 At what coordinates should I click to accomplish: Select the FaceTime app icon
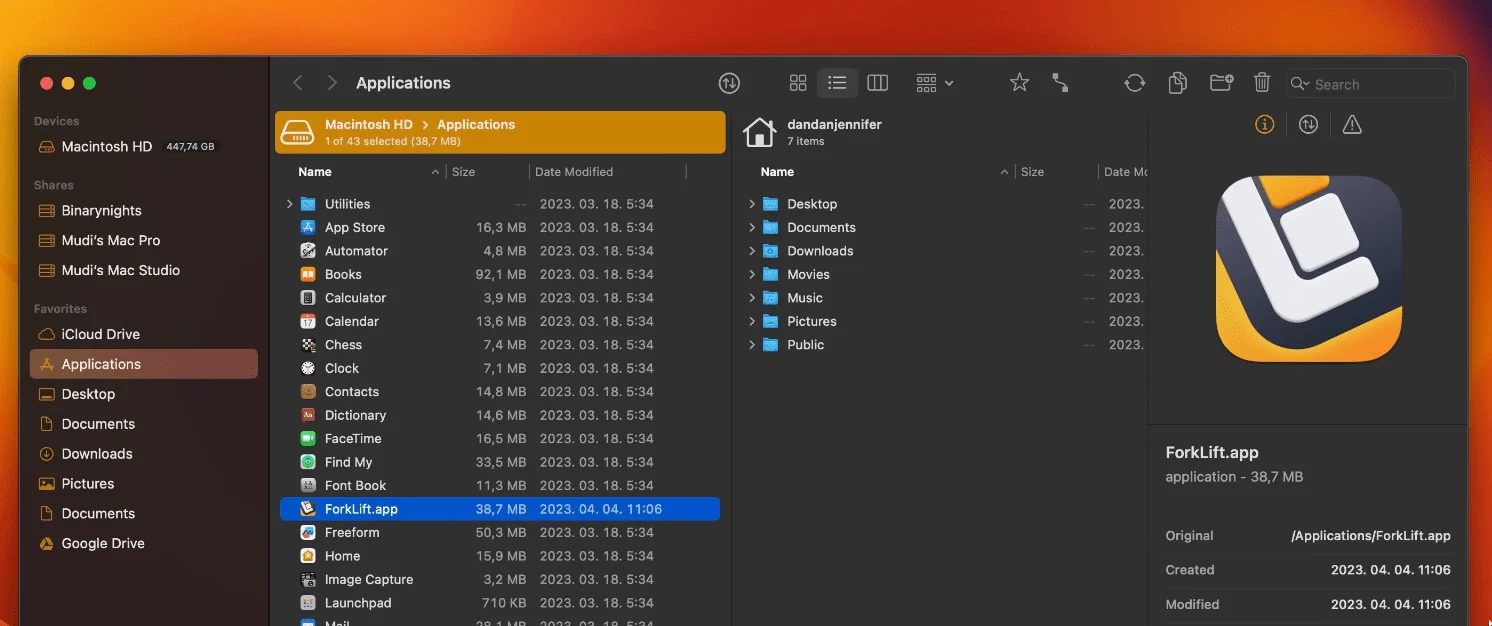coord(308,439)
